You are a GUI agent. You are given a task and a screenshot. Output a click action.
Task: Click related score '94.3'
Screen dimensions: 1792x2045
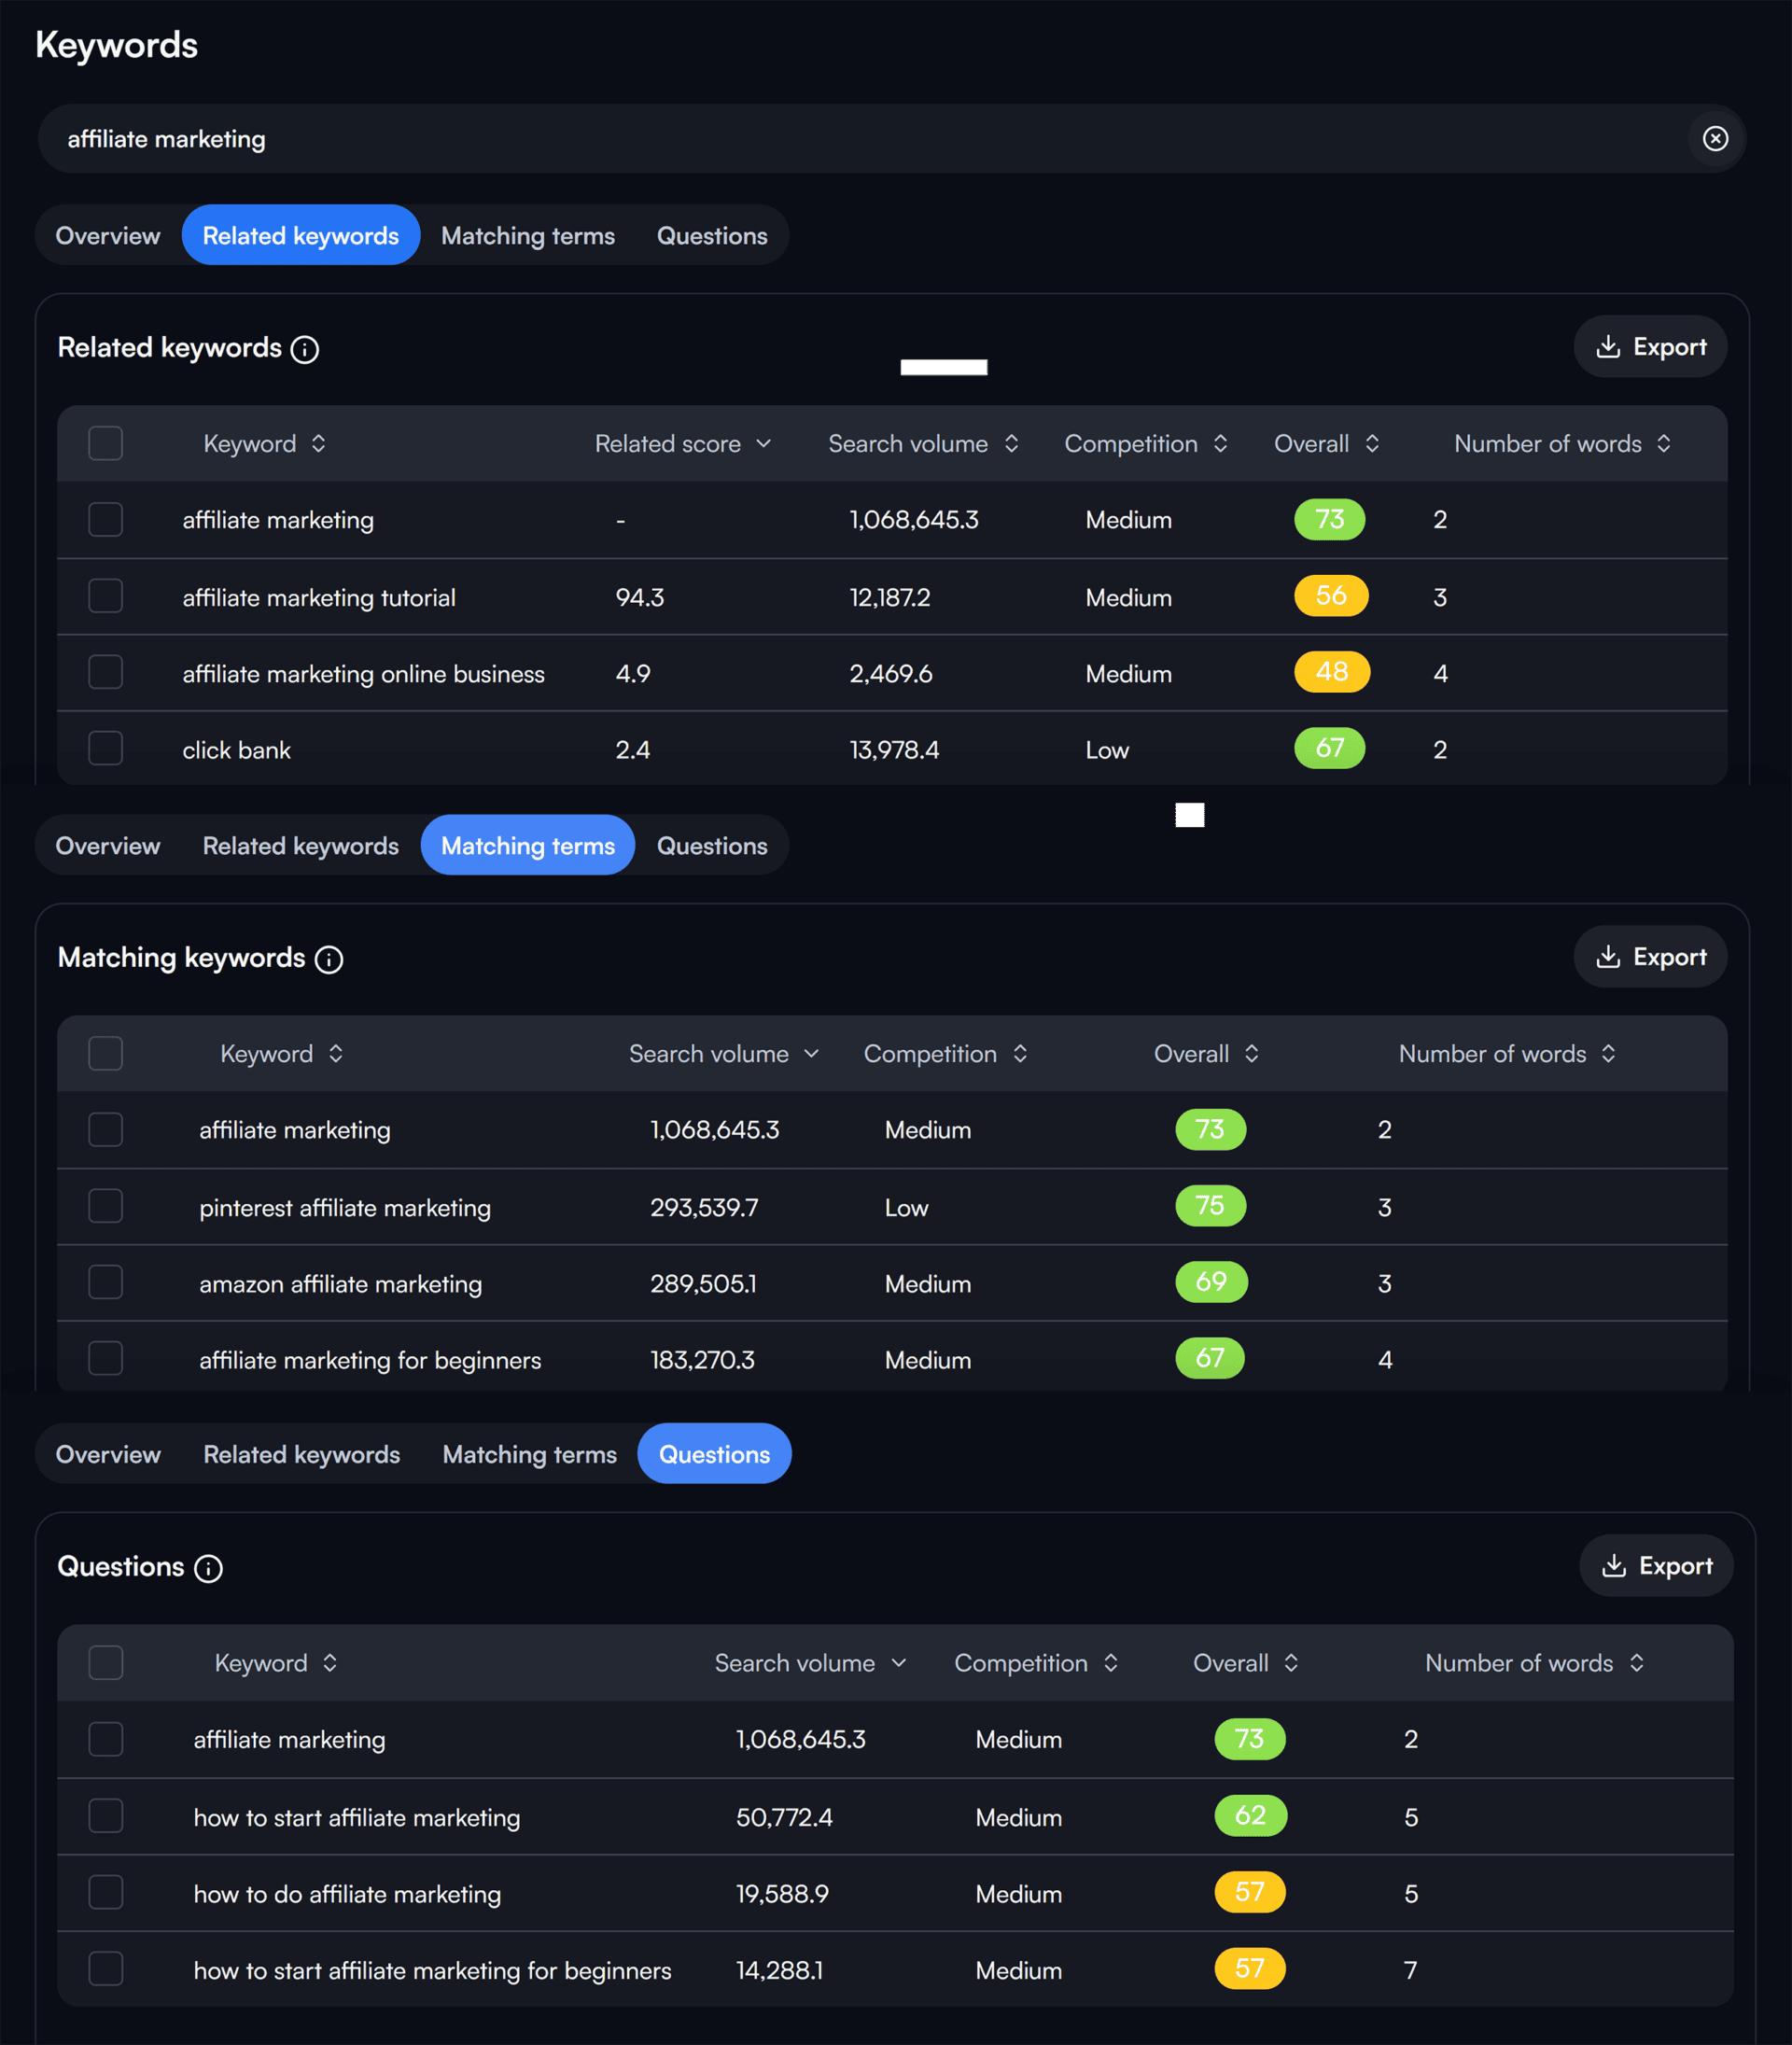(x=640, y=598)
